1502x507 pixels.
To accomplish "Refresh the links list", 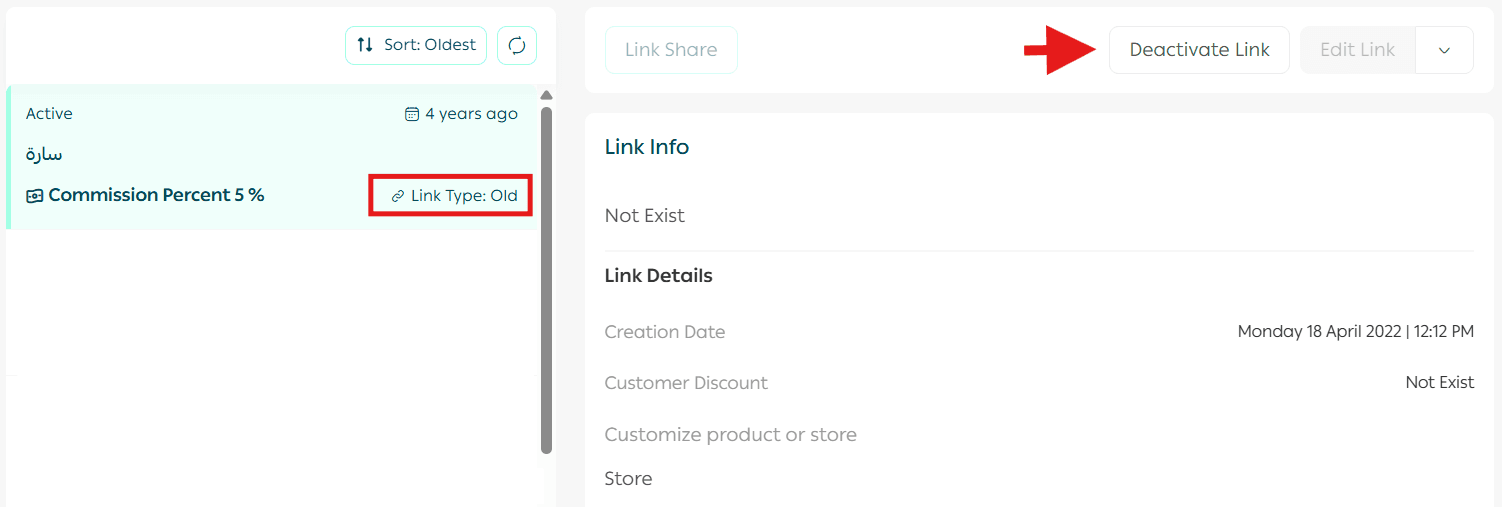I will (x=517, y=46).
